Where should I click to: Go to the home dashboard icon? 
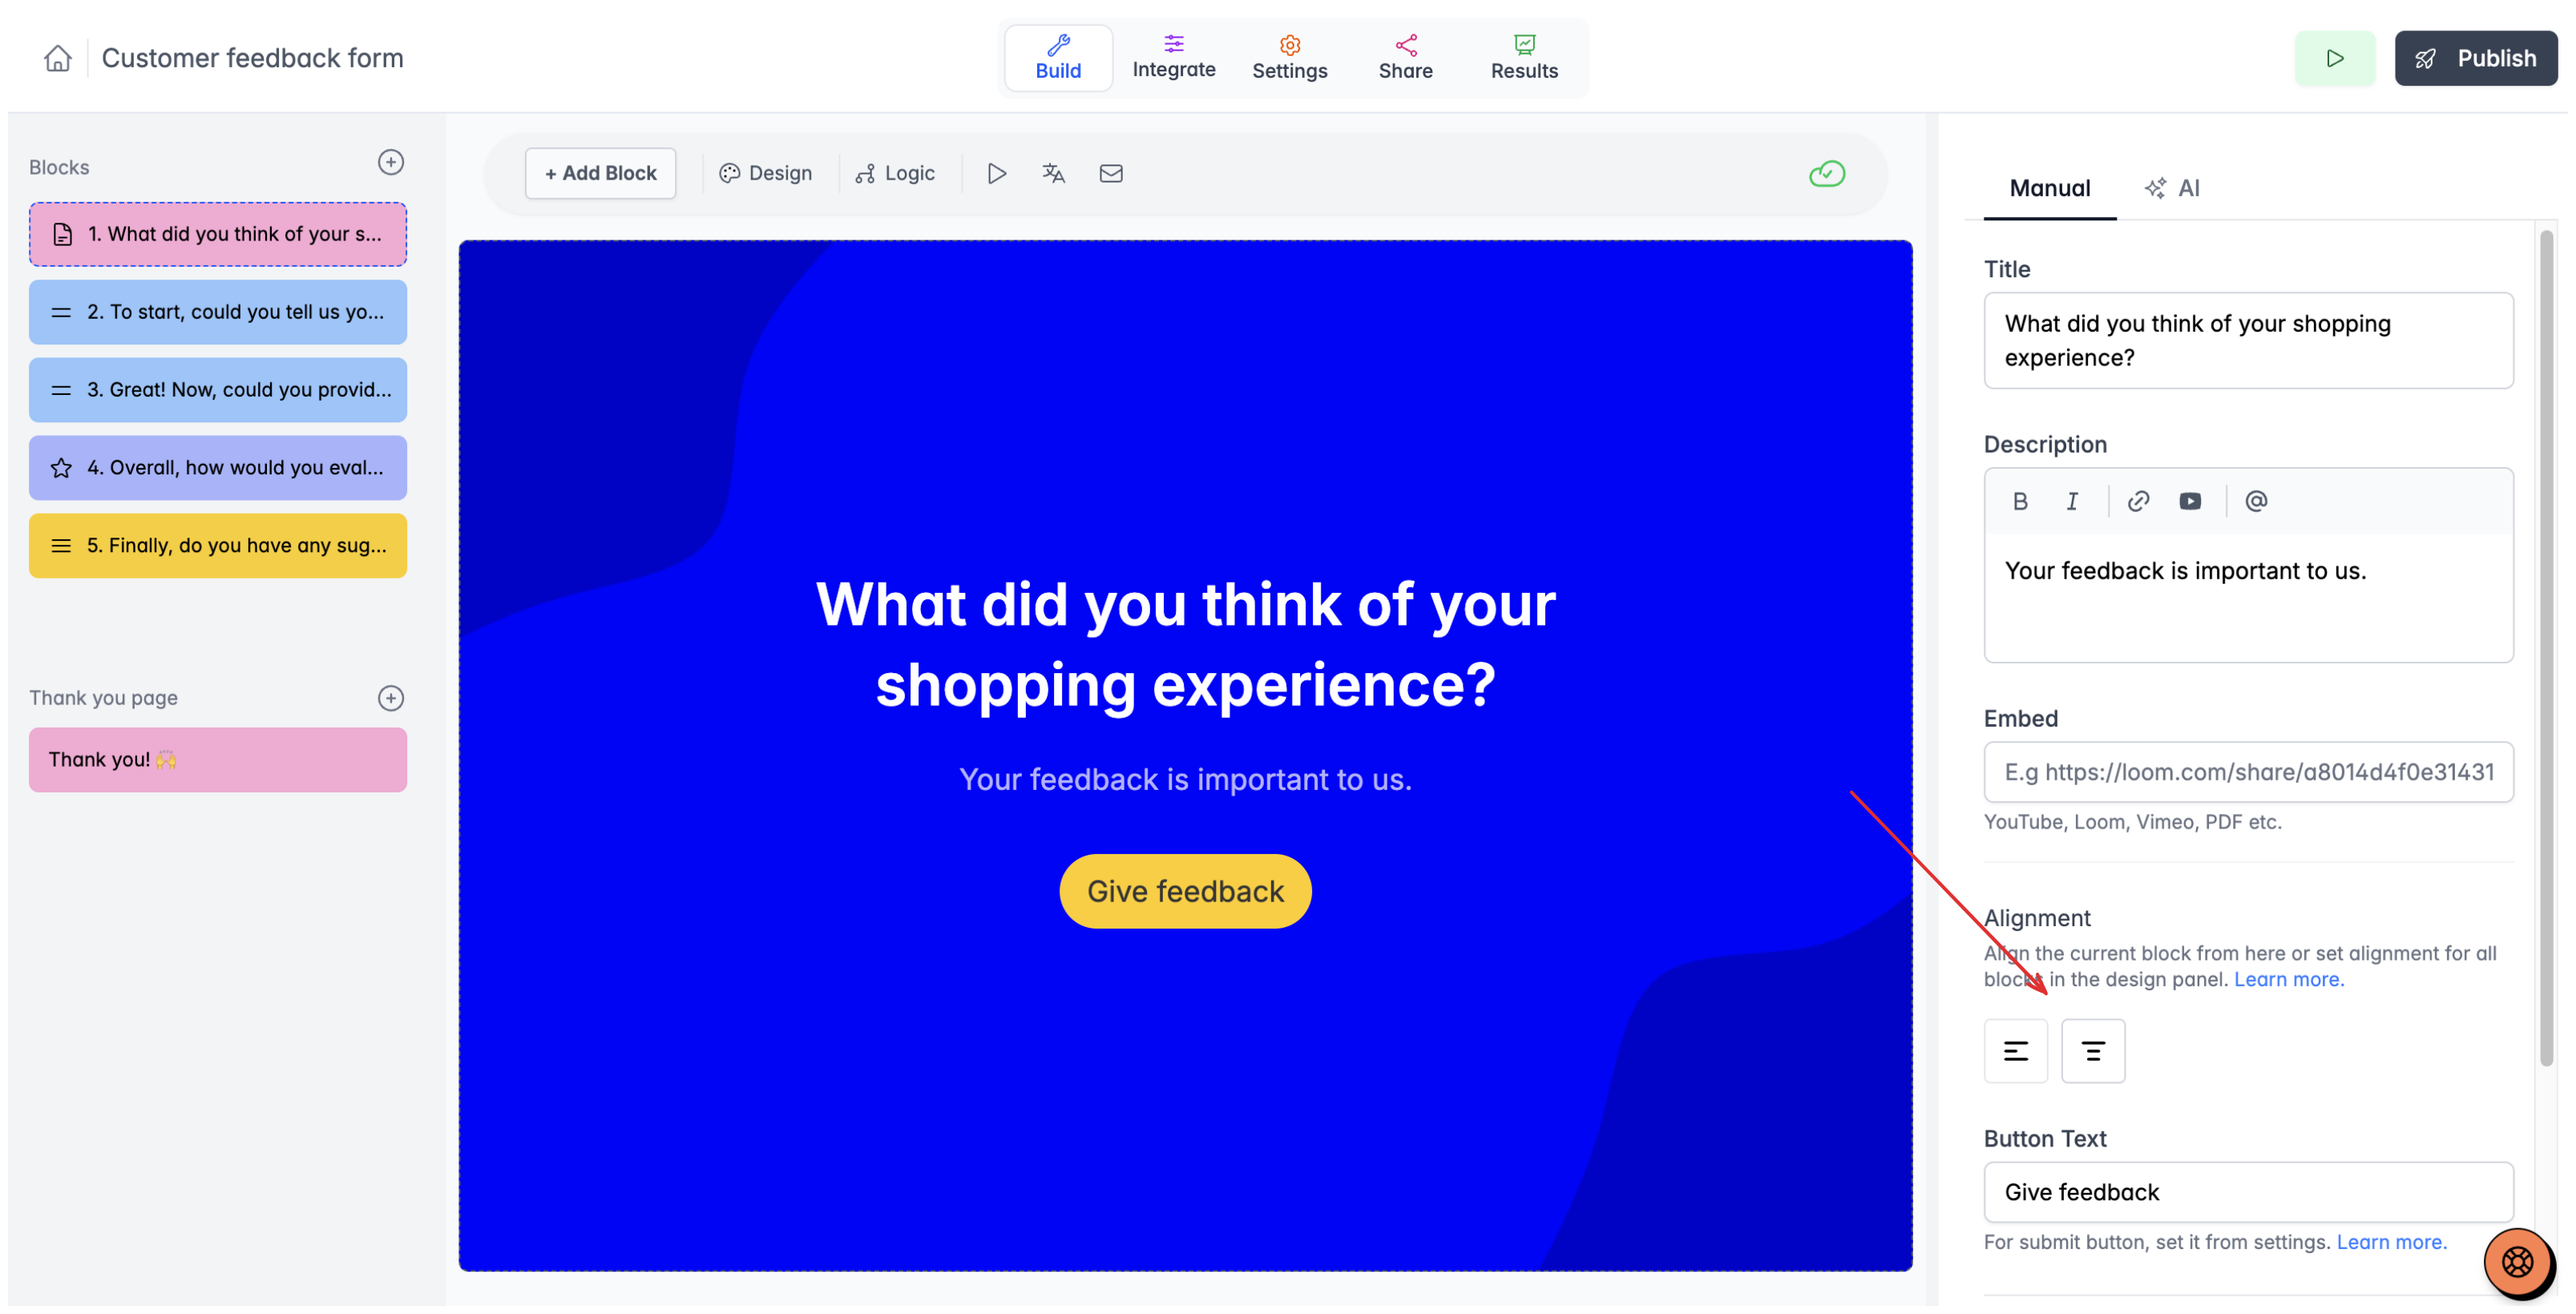point(58,58)
